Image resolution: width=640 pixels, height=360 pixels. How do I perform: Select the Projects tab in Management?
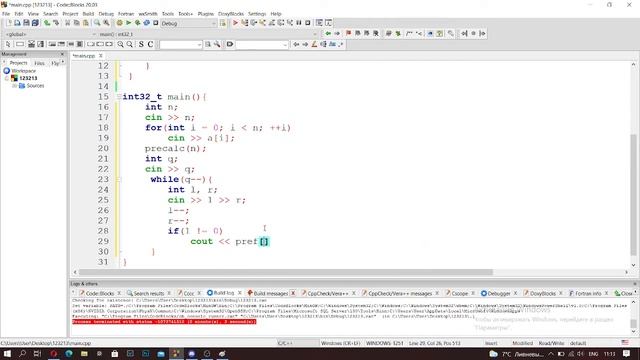pyautogui.click(x=18, y=63)
